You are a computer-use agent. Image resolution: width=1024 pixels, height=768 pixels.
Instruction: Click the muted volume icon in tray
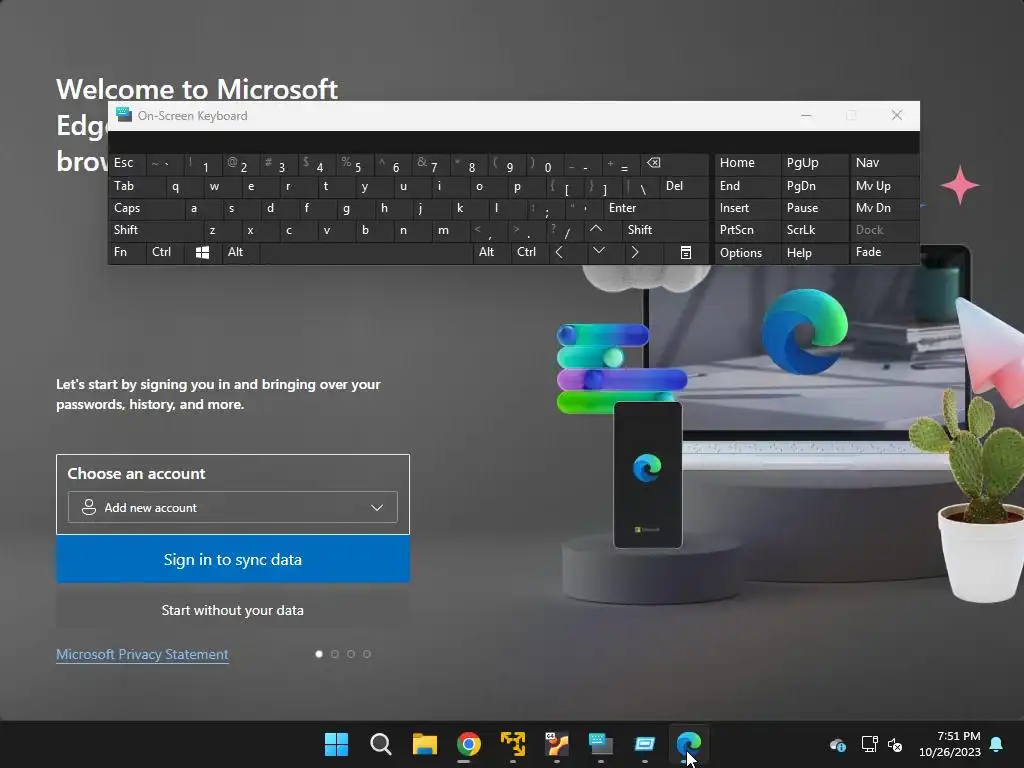(895, 744)
